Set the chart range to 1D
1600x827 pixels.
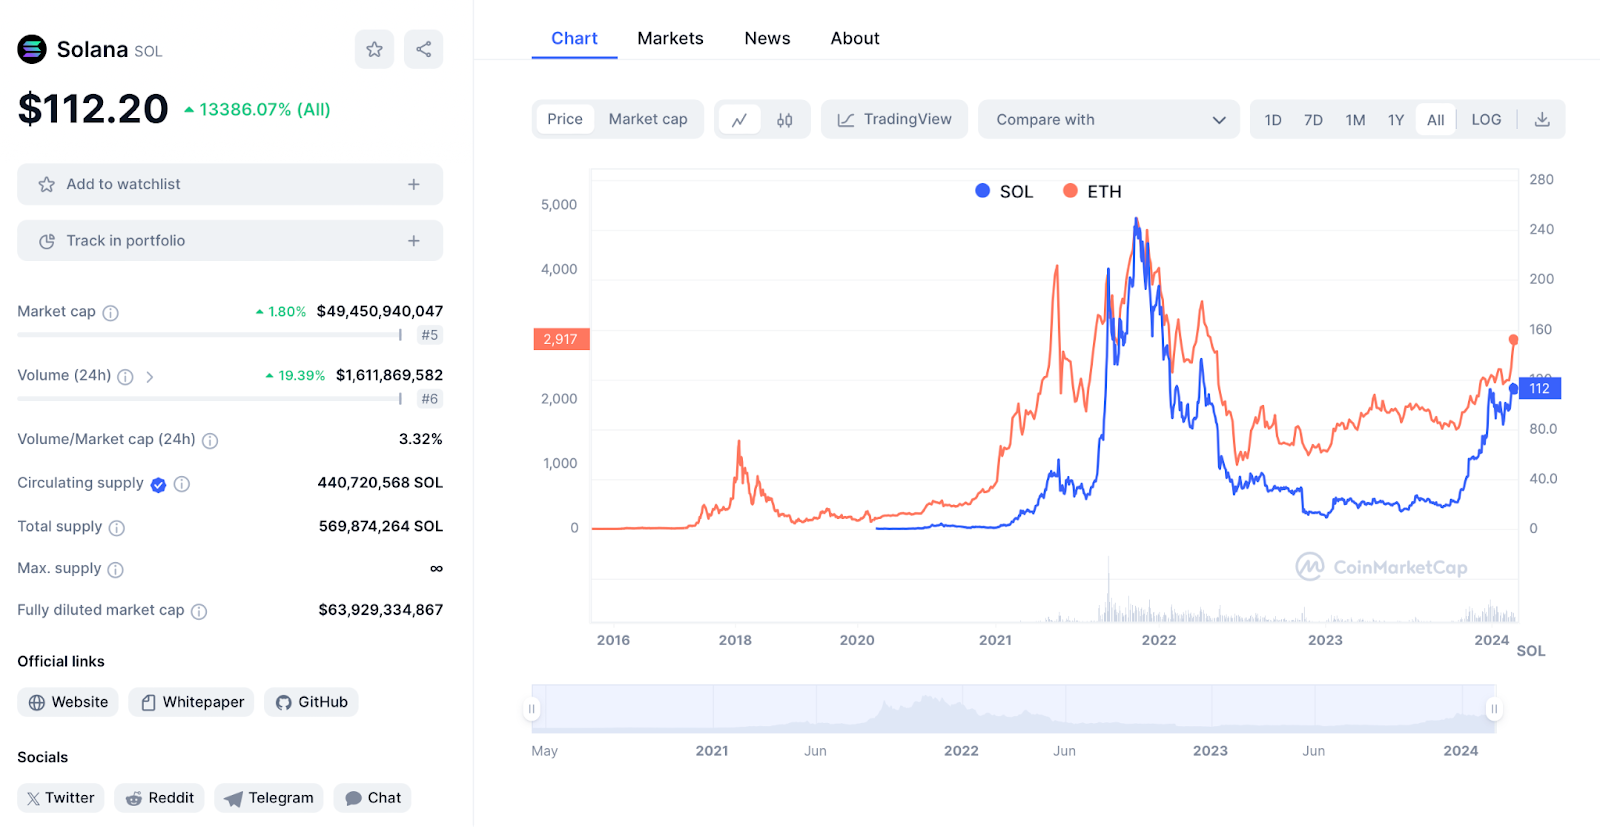(1273, 120)
